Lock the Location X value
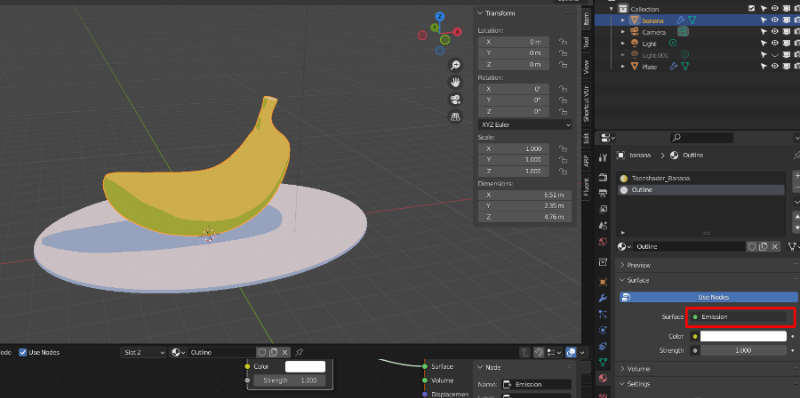Viewport: 800px width, 398px height. coord(563,42)
